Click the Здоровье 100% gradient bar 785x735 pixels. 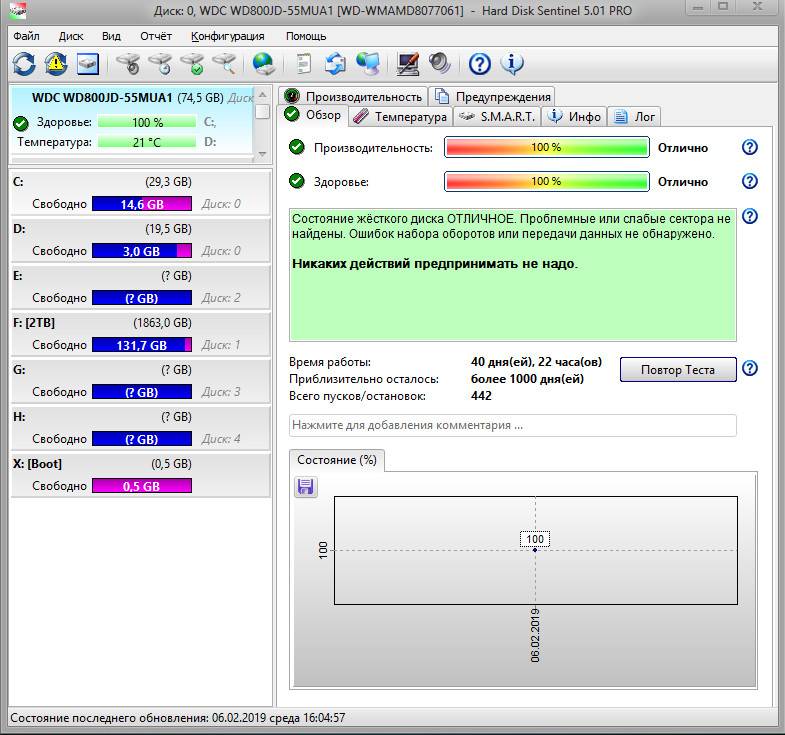546,182
